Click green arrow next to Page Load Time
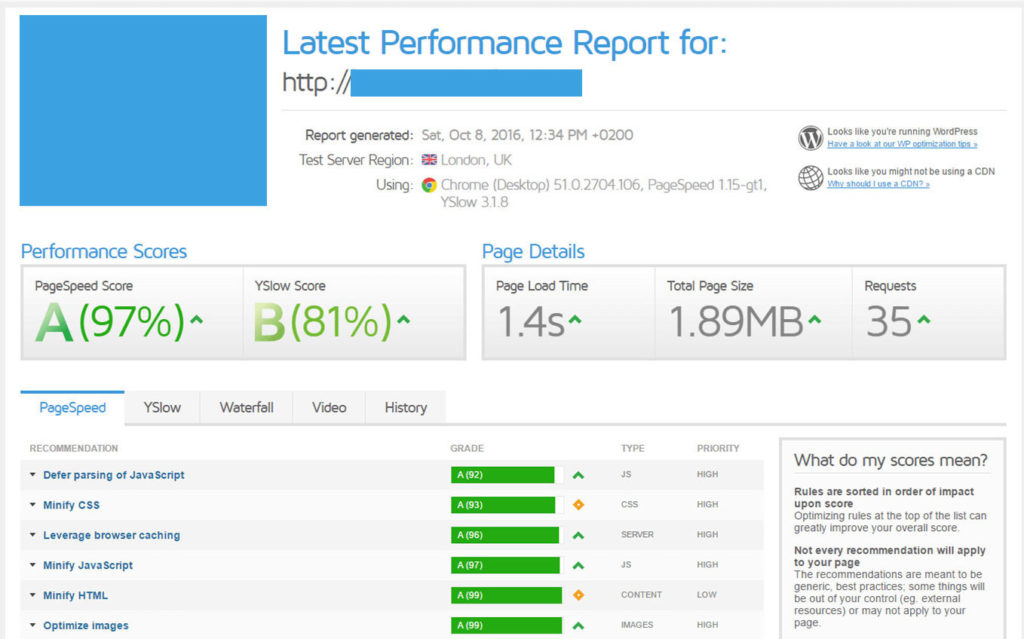Screen dimensions: 1024x639 click(x=575, y=321)
